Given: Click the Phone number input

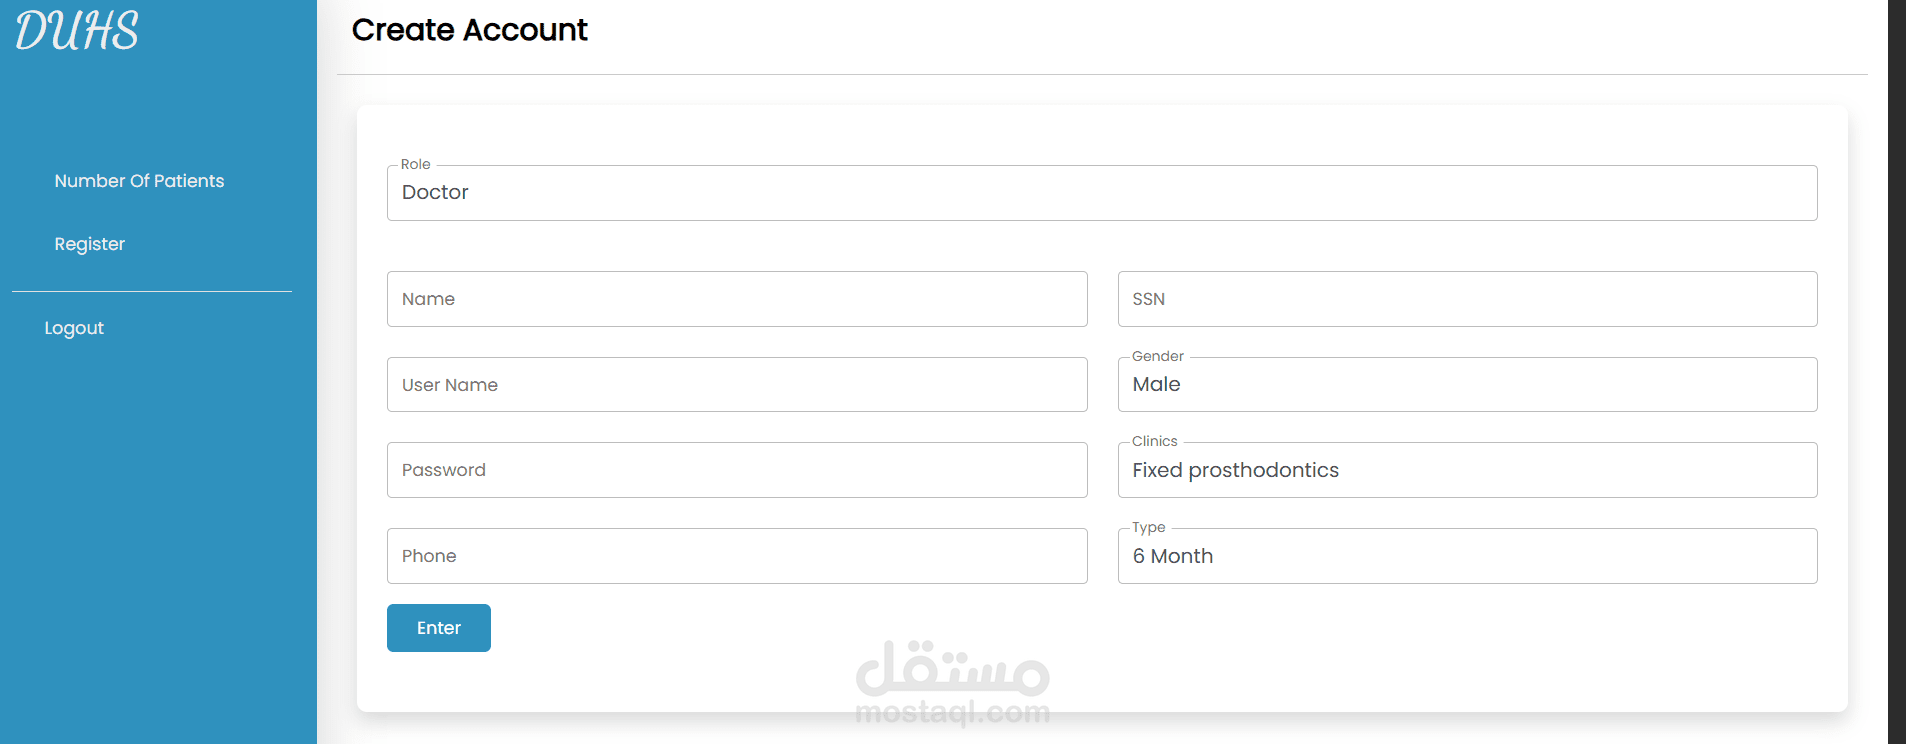Looking at the screenshot, I should tap(737, 556).
